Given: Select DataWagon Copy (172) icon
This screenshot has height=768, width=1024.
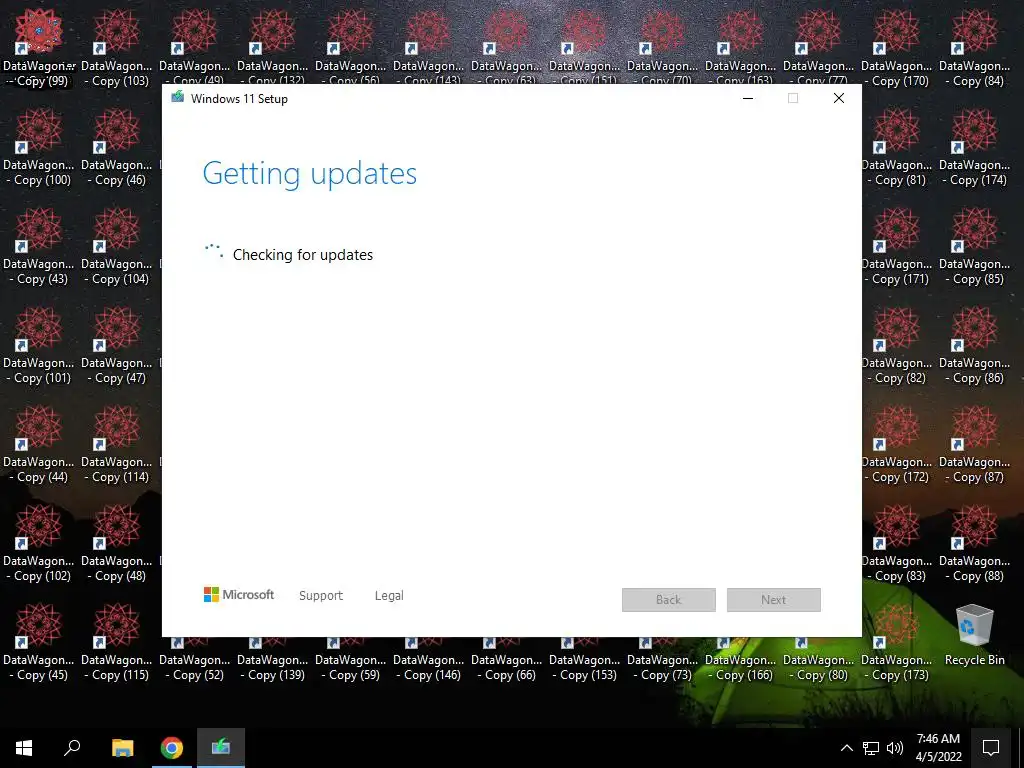Looking at the screenshot, I should pyautogui.click(x=897, y=445).
